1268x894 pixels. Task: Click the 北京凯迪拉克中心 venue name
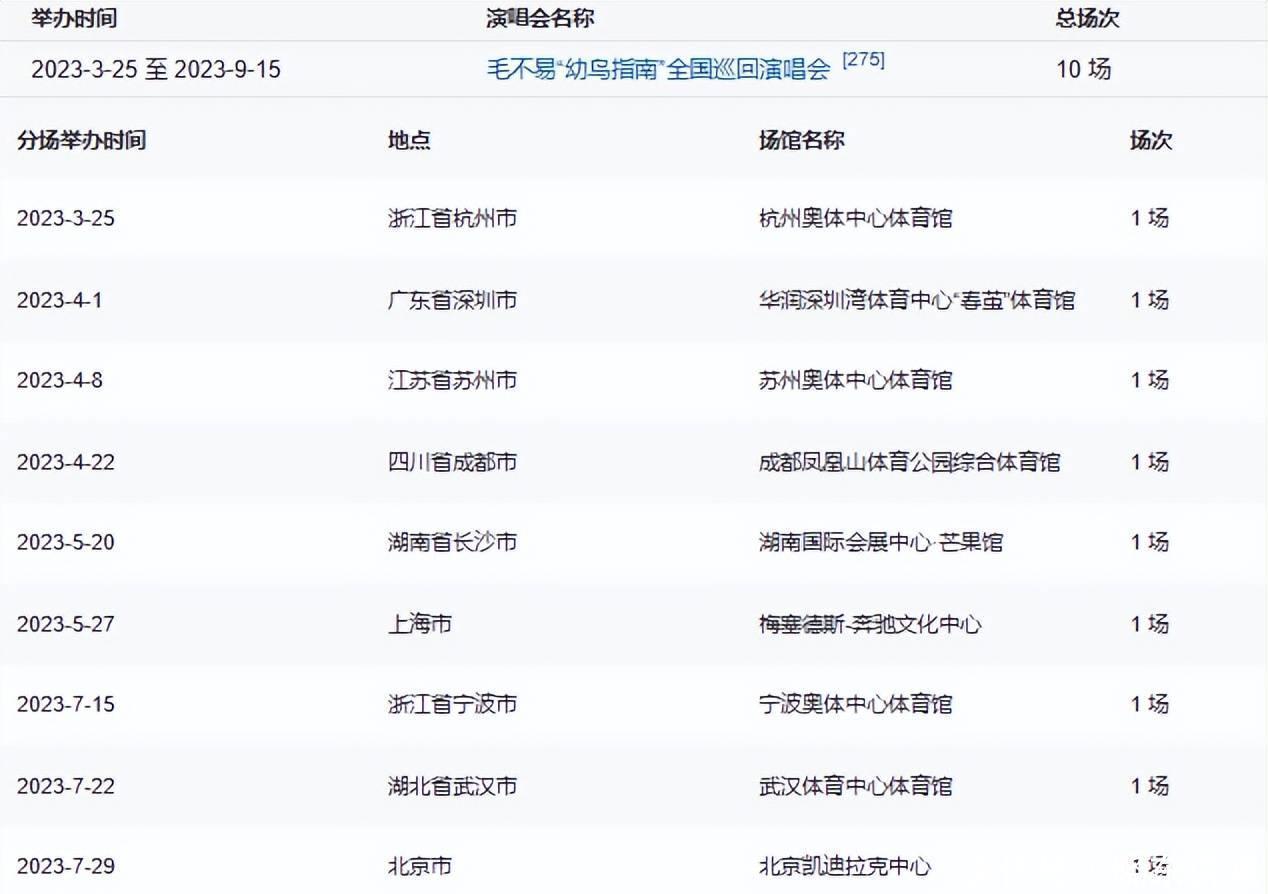[845, 867]
